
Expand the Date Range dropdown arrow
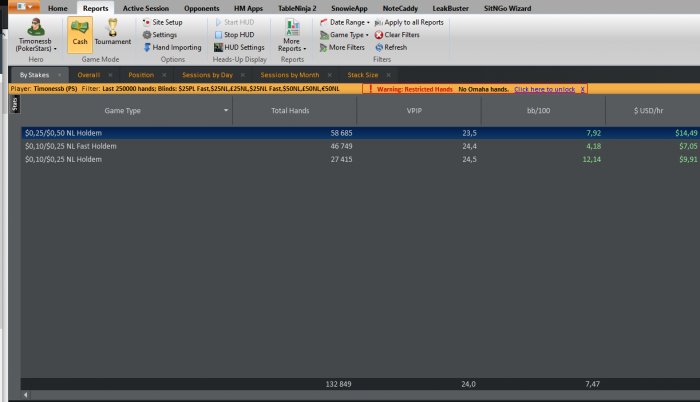pos(368,22)
